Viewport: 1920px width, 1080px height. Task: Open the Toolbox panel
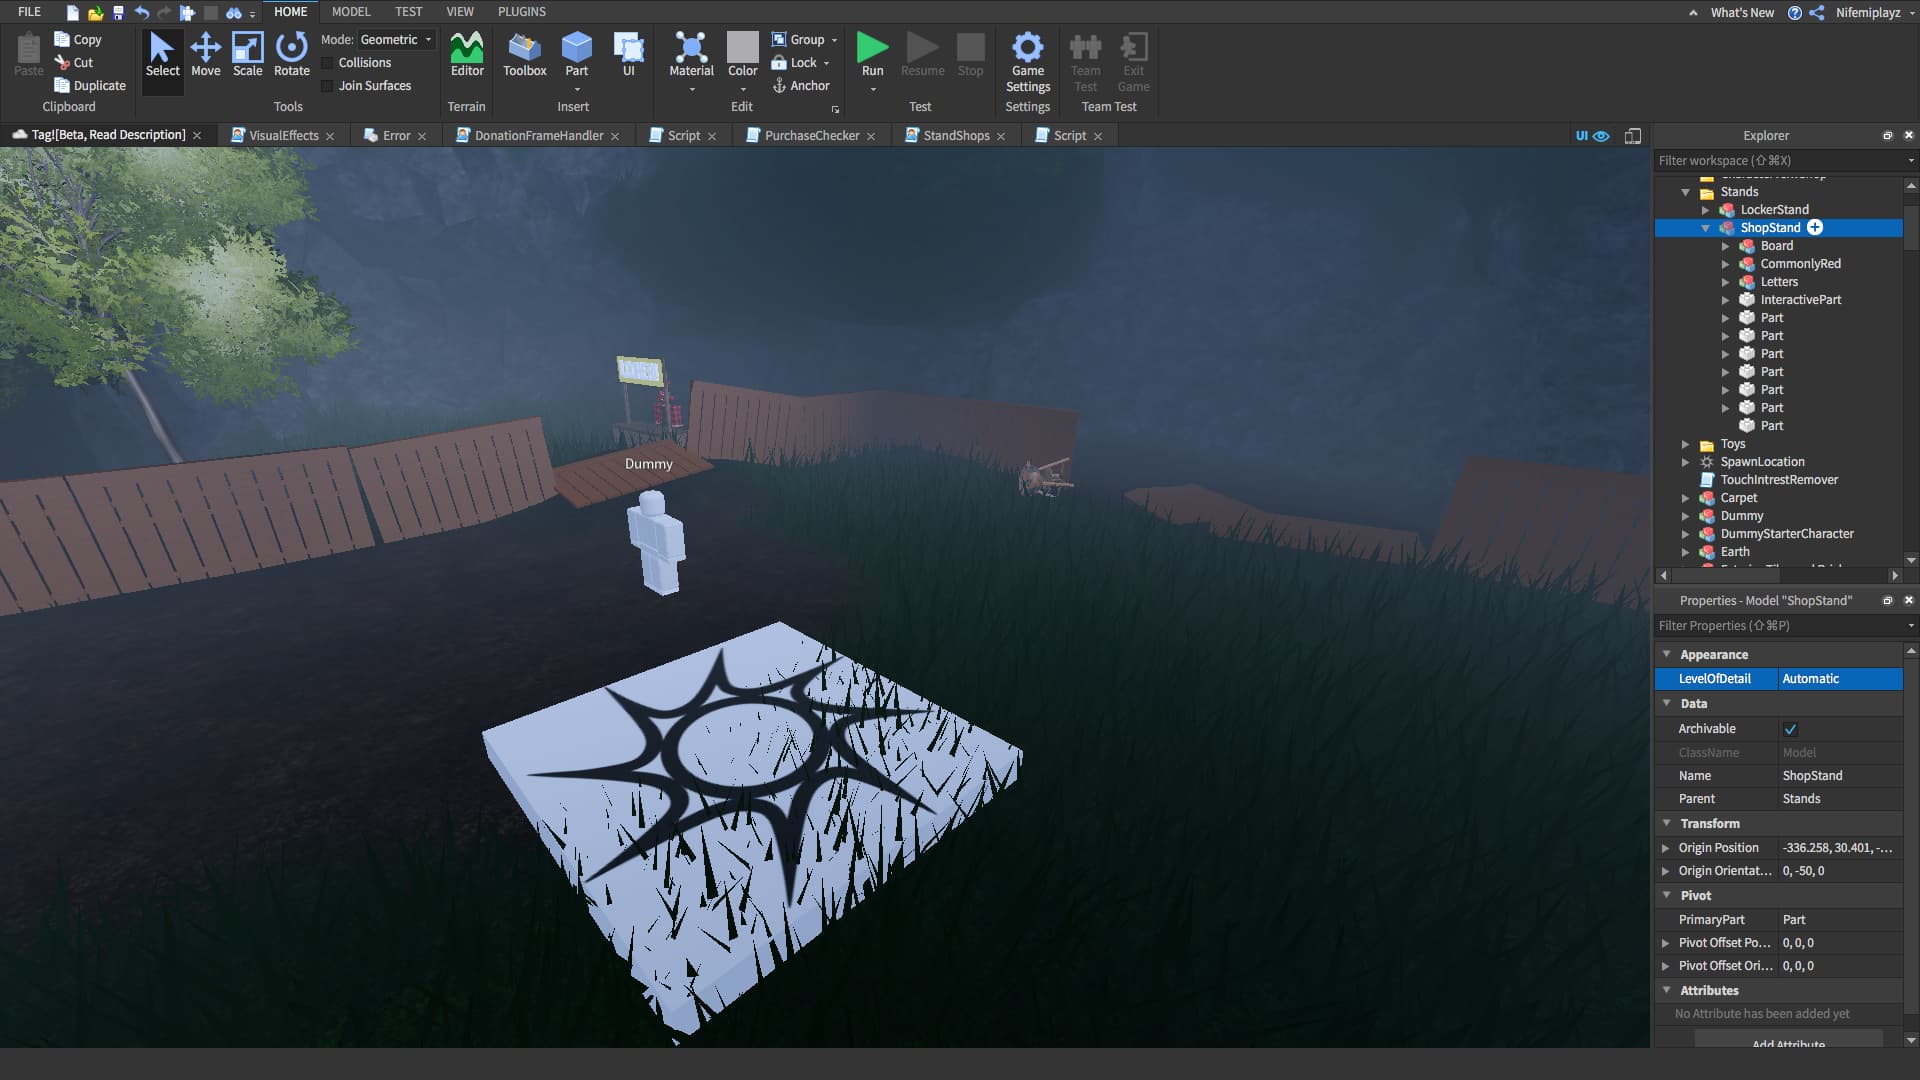click(524, 54)
